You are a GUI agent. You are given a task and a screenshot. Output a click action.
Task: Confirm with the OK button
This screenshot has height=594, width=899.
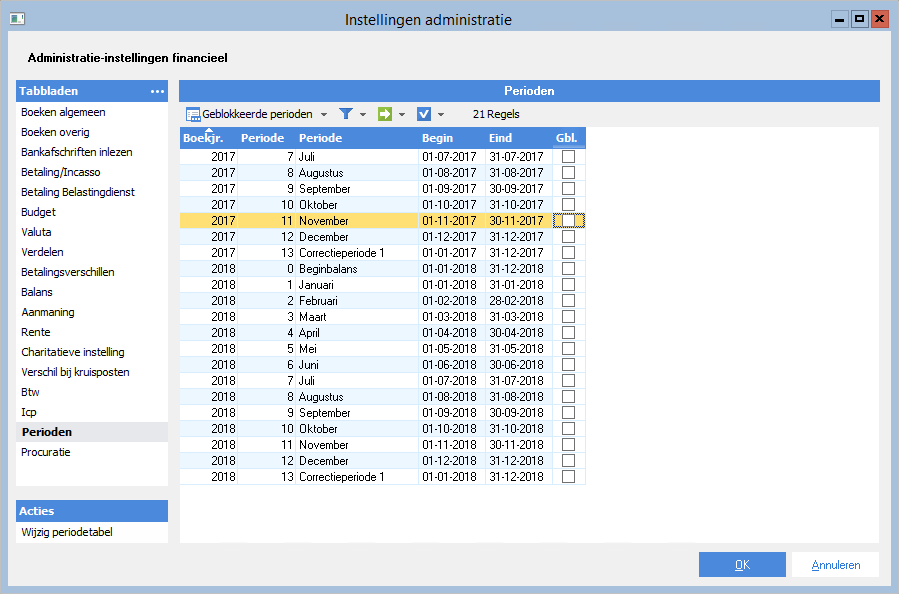[x=742, y=565]
